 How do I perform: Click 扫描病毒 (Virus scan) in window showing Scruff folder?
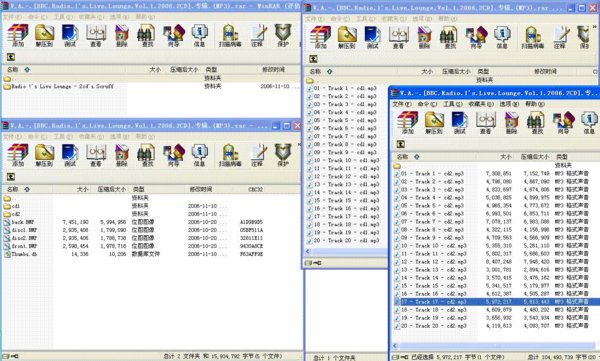click(230, 35)
